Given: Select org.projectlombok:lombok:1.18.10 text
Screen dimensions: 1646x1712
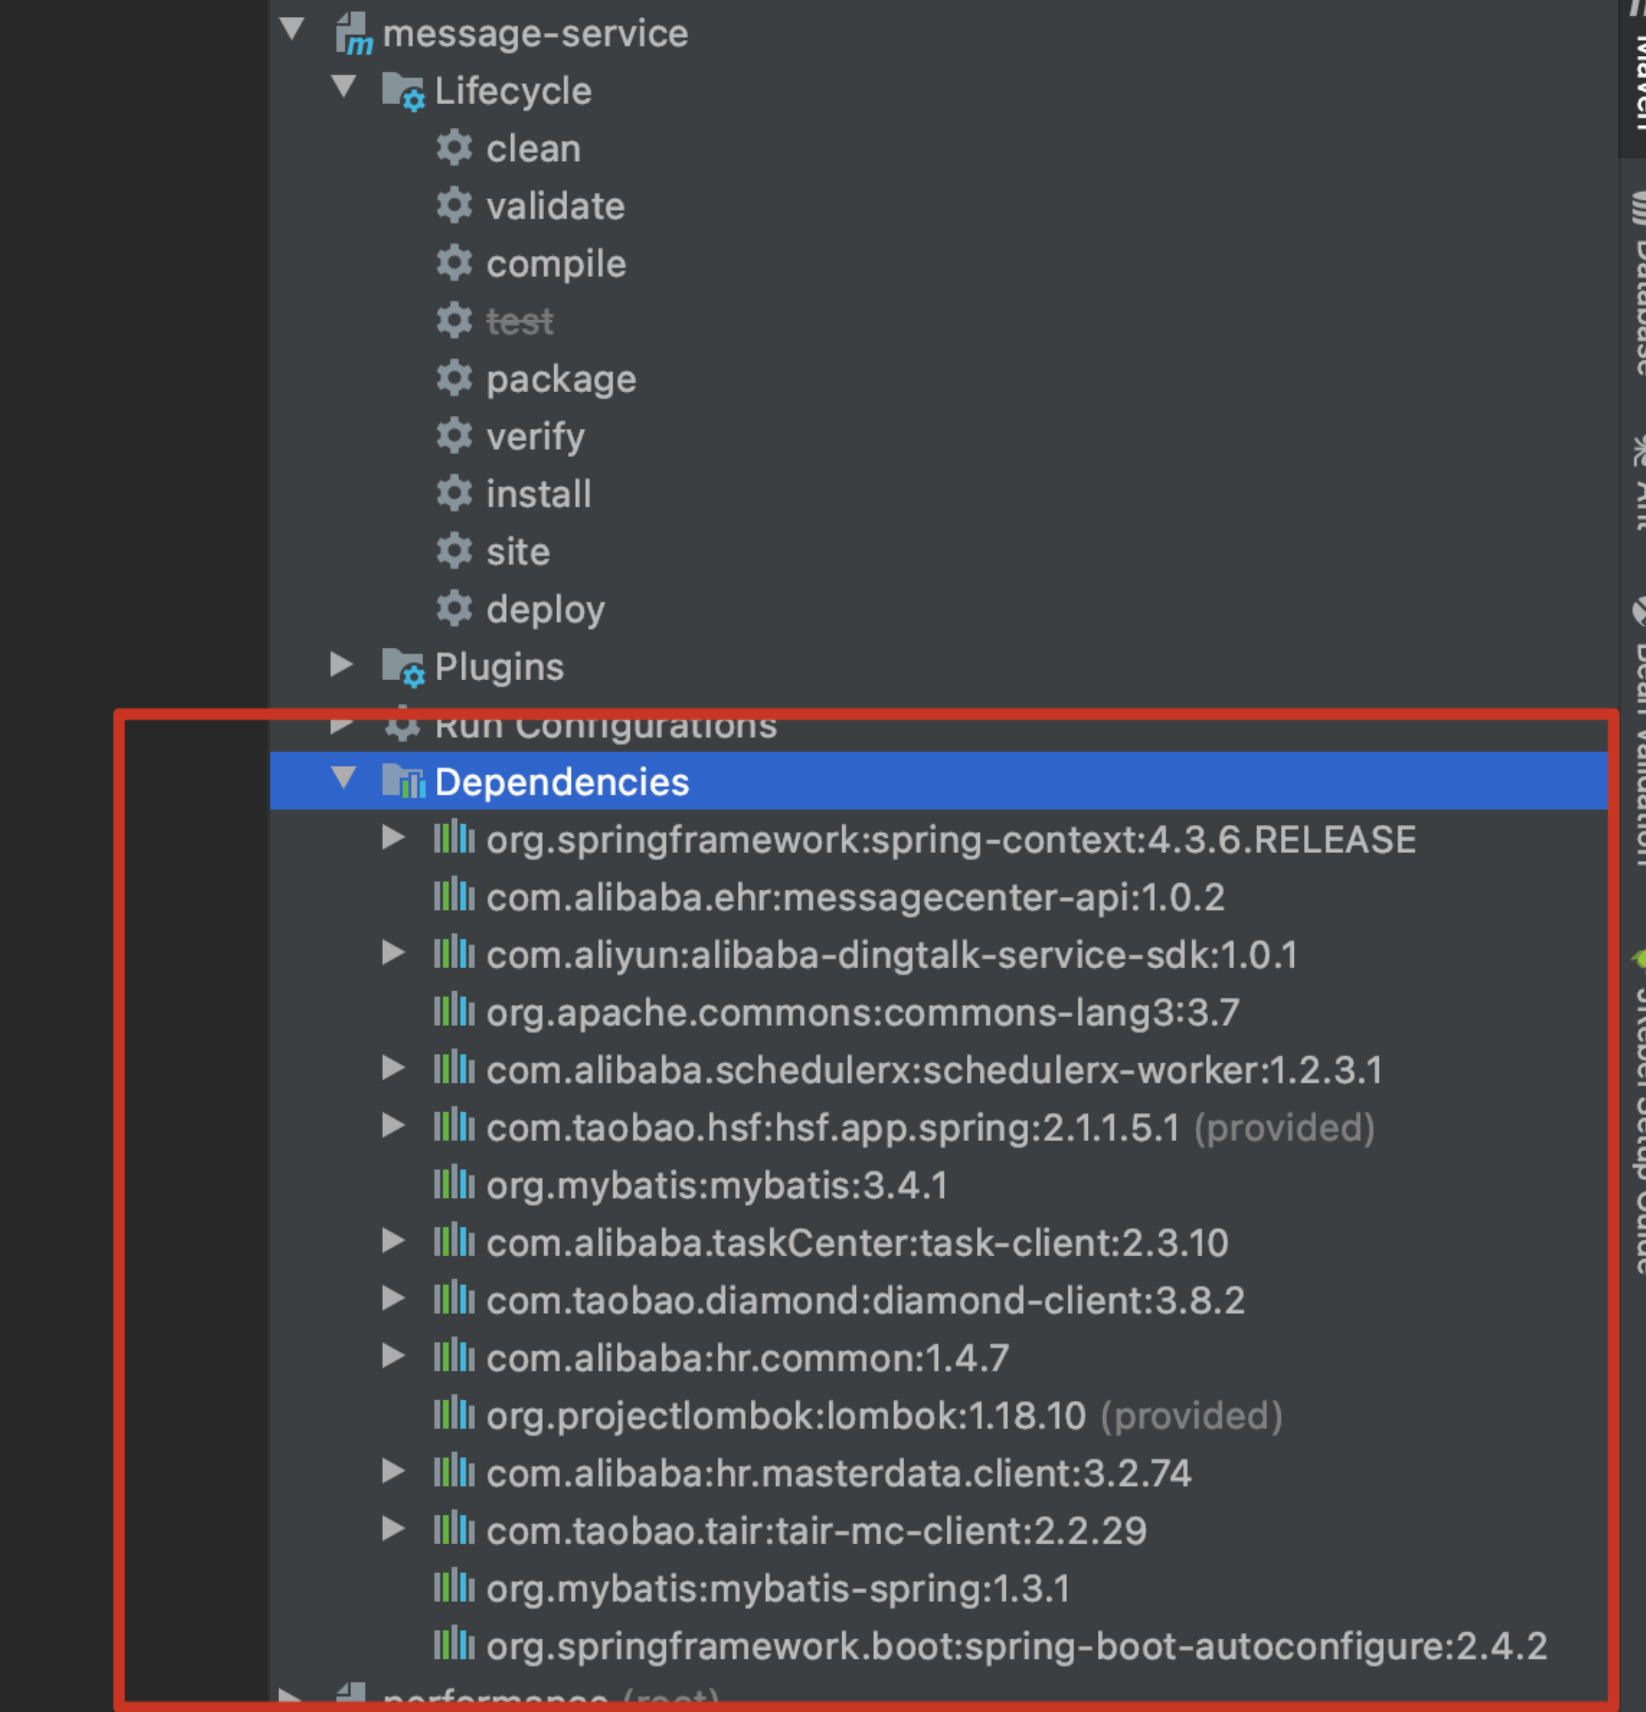Looking at the screenshot, I should pyautogui.click(x=786, y=1416).
